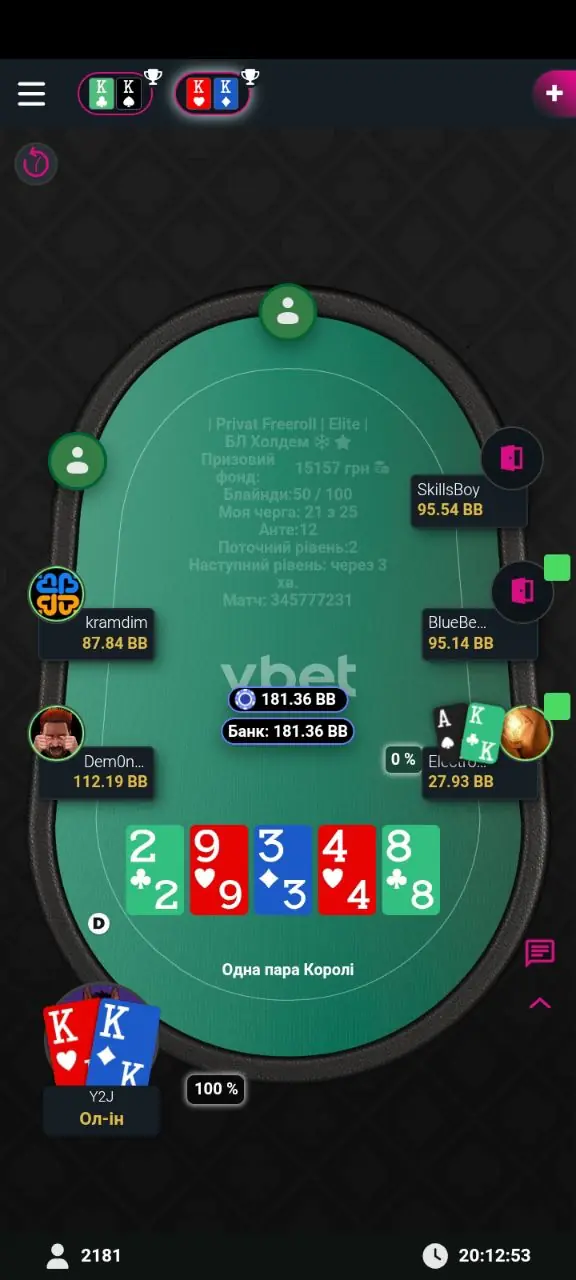576x1280 pixels.
Task: Take the empty seat on left side
Action: [x=78, y=460]
